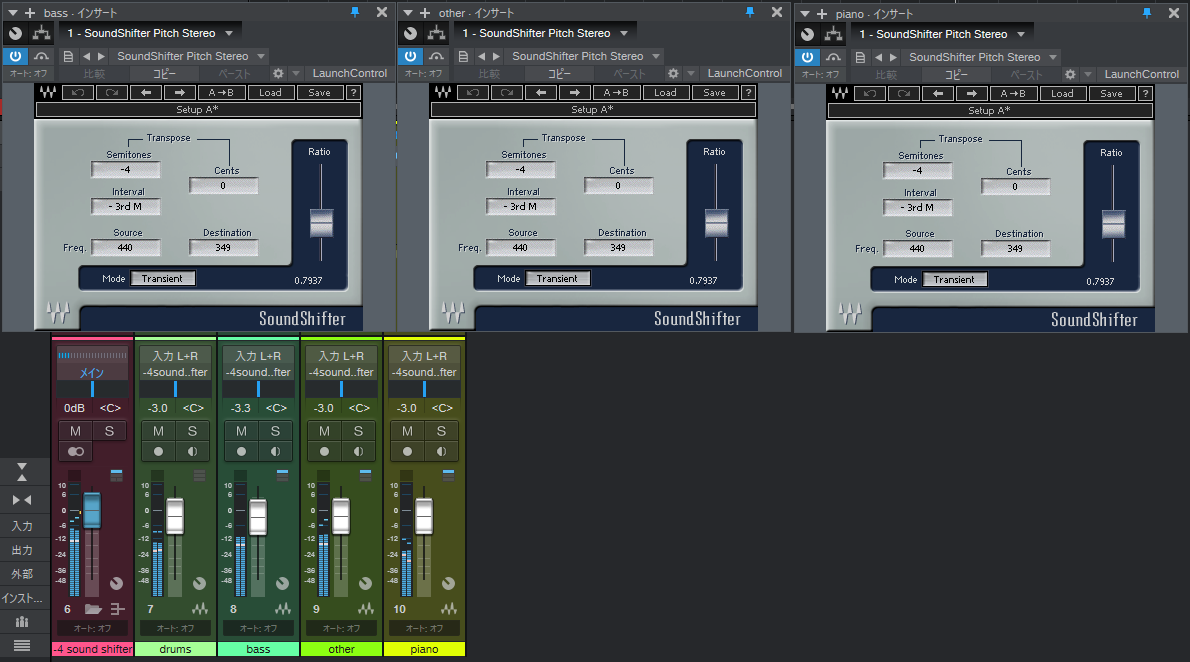Open the Transient mode dropdown in the bass plugin

click(162, 279)
